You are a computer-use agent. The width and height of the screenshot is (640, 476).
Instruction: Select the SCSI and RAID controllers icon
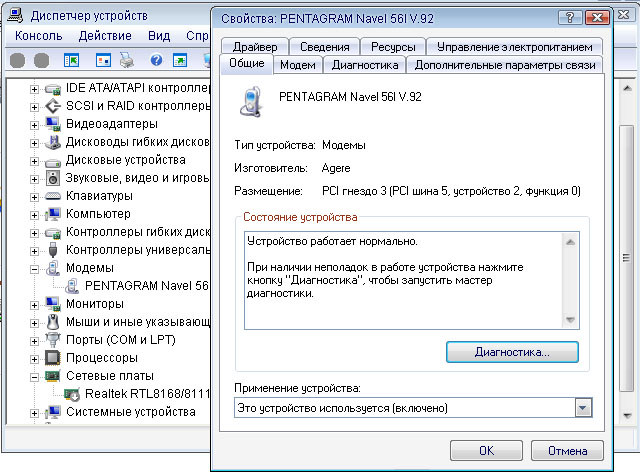click(53, 106)
